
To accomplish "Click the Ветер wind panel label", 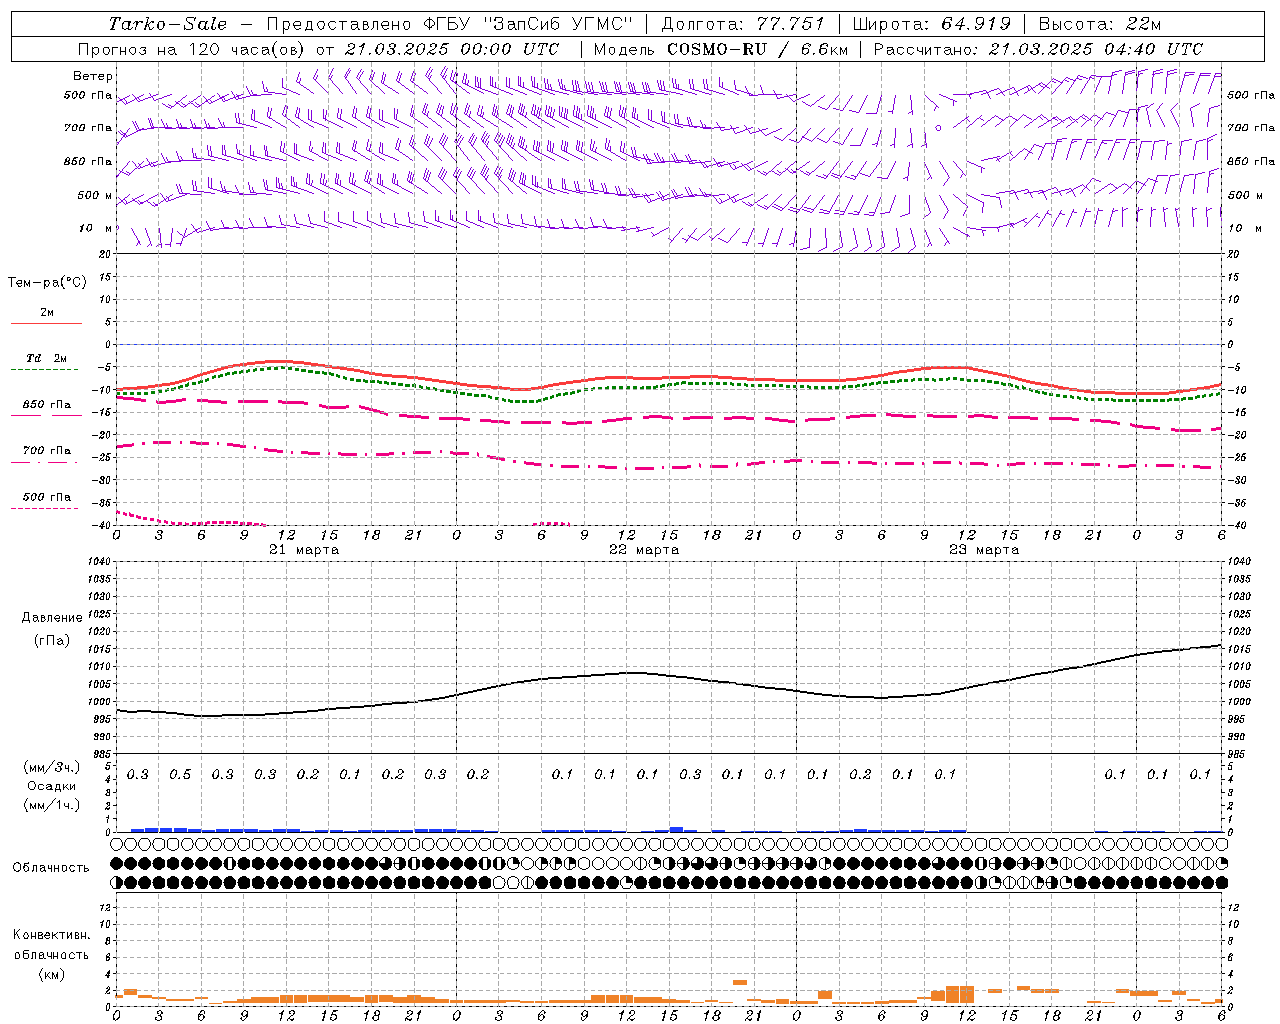I will [93, 76].
